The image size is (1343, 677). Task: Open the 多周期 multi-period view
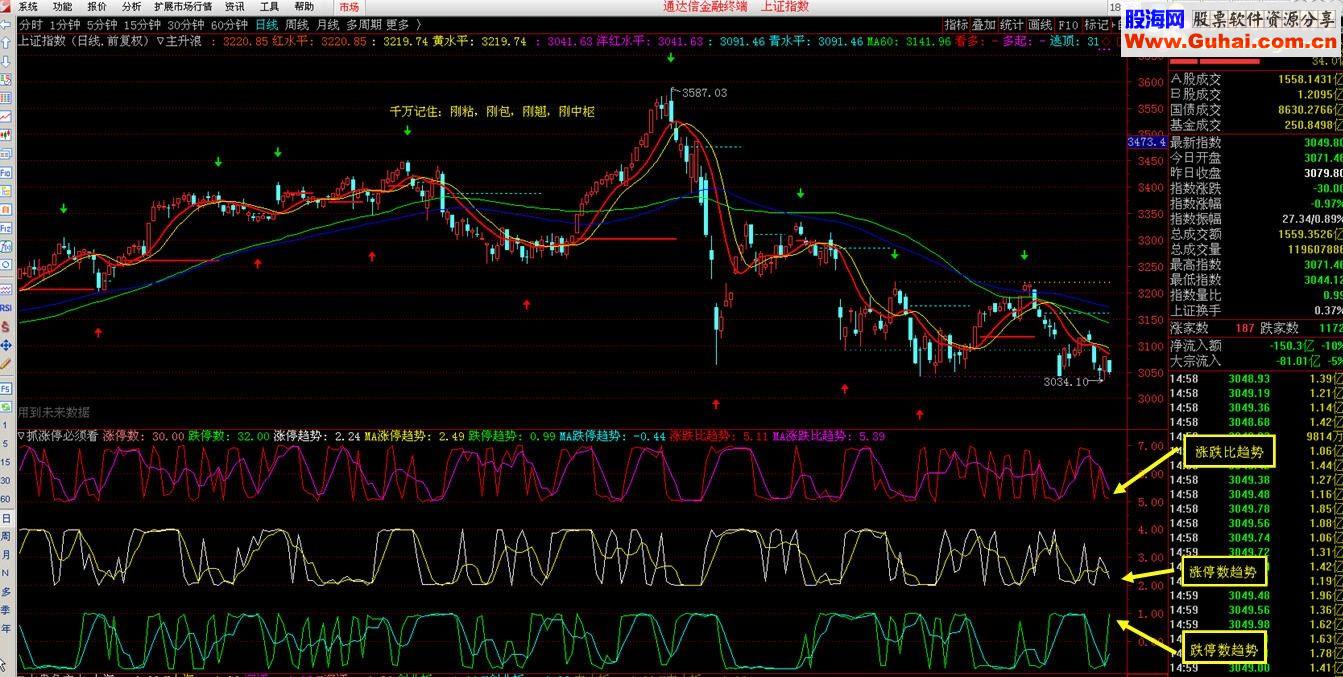364,25
